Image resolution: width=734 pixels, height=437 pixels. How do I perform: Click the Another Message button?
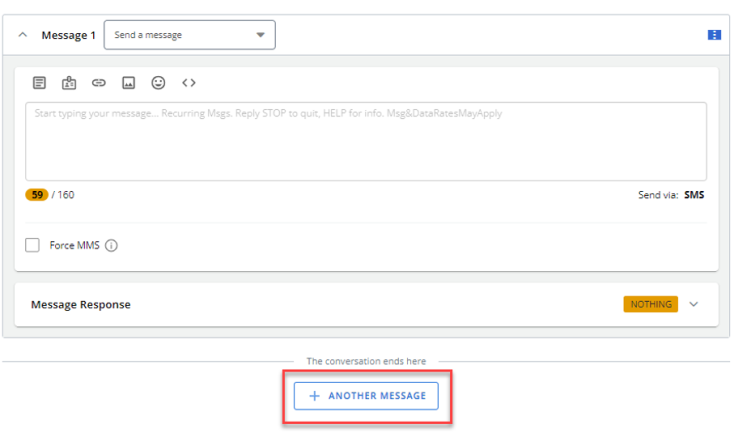pos(367,396)
